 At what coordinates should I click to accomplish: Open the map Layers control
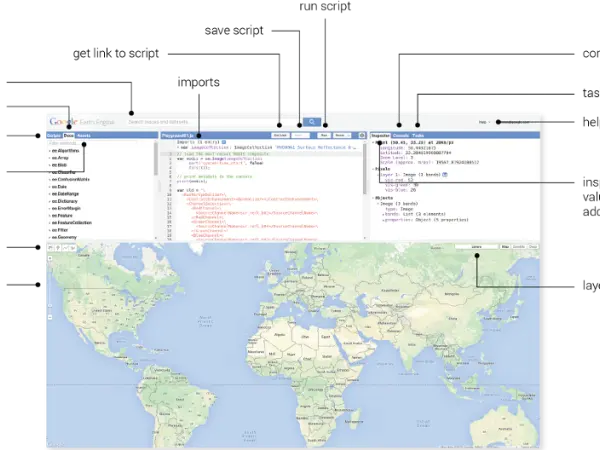(477, 247)
